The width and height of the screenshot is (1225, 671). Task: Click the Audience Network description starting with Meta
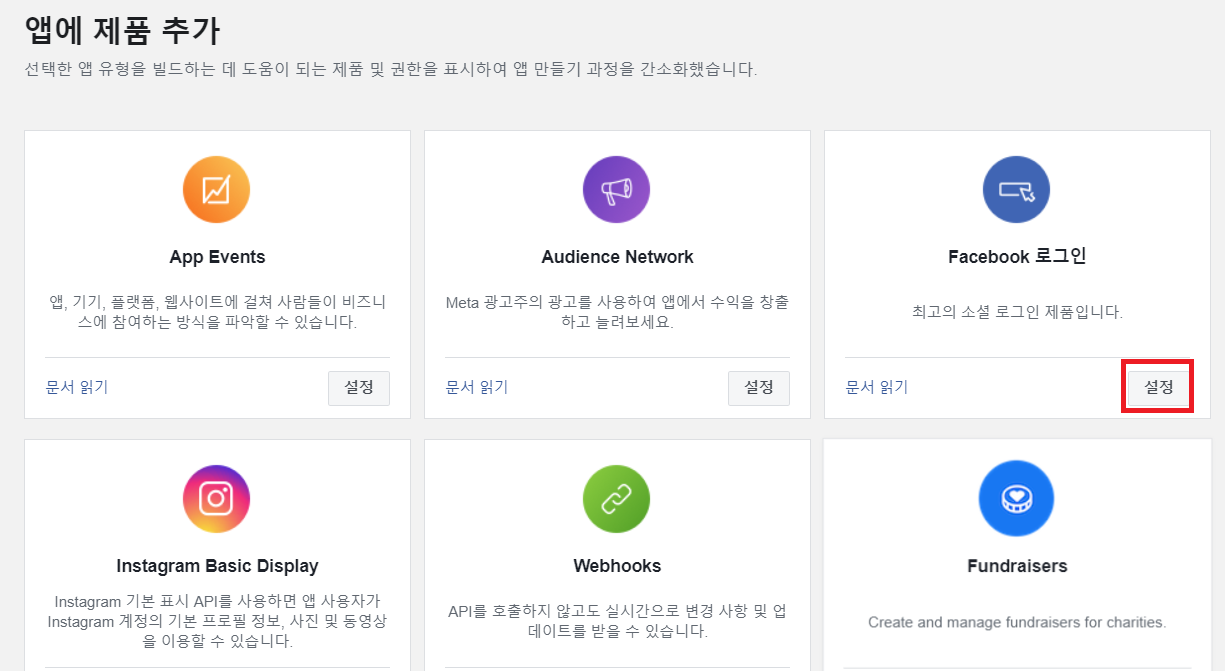tap(617, 312)
